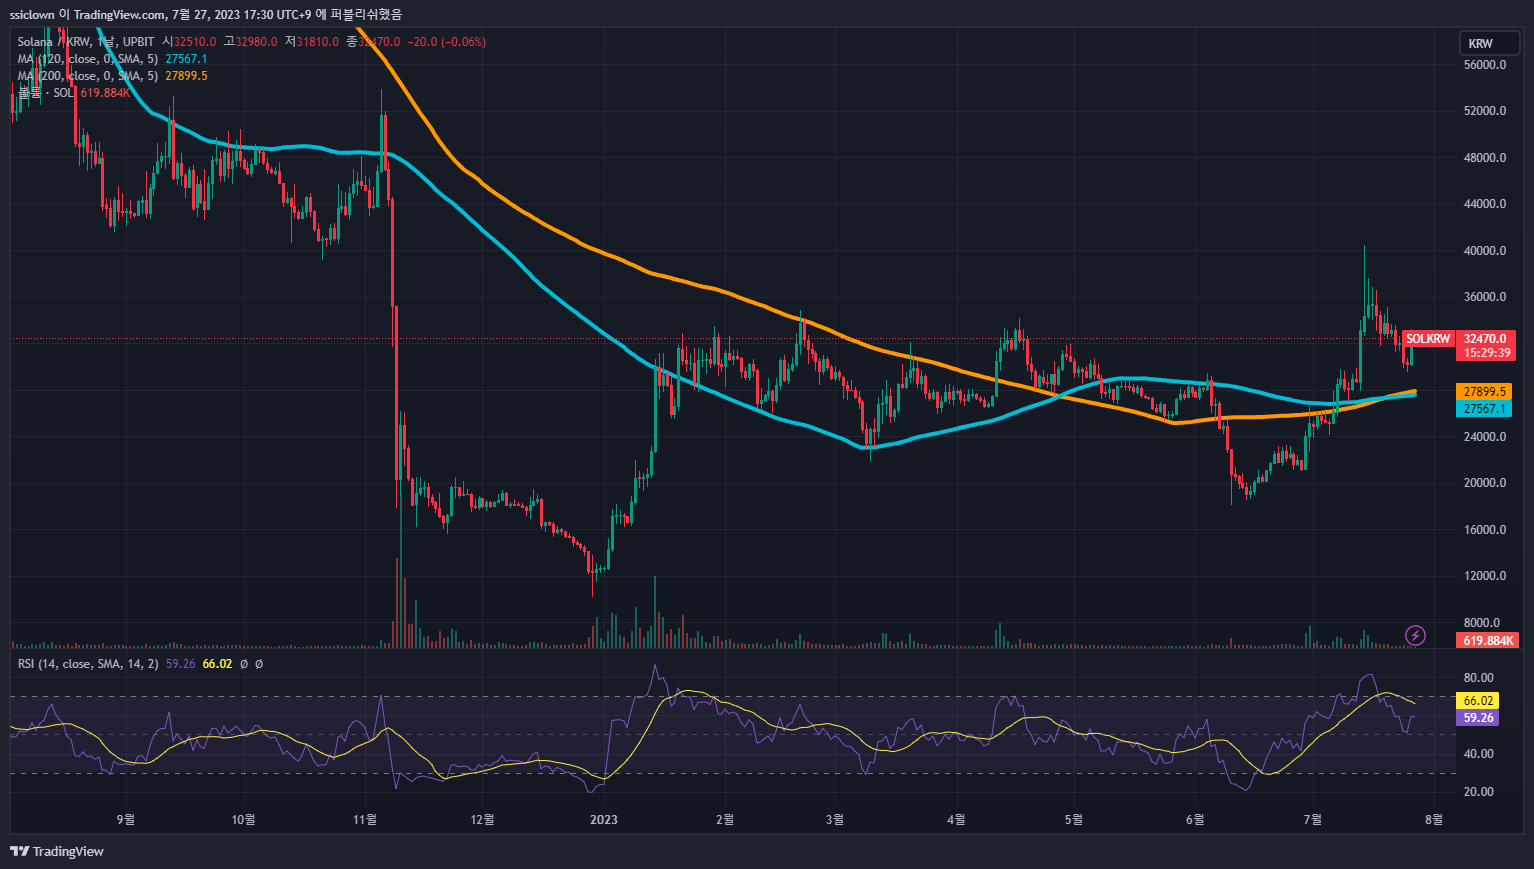Click the 80.00 RSI axis tick
Viewport: 1534px width, 869px height.
coord(1479,678)
